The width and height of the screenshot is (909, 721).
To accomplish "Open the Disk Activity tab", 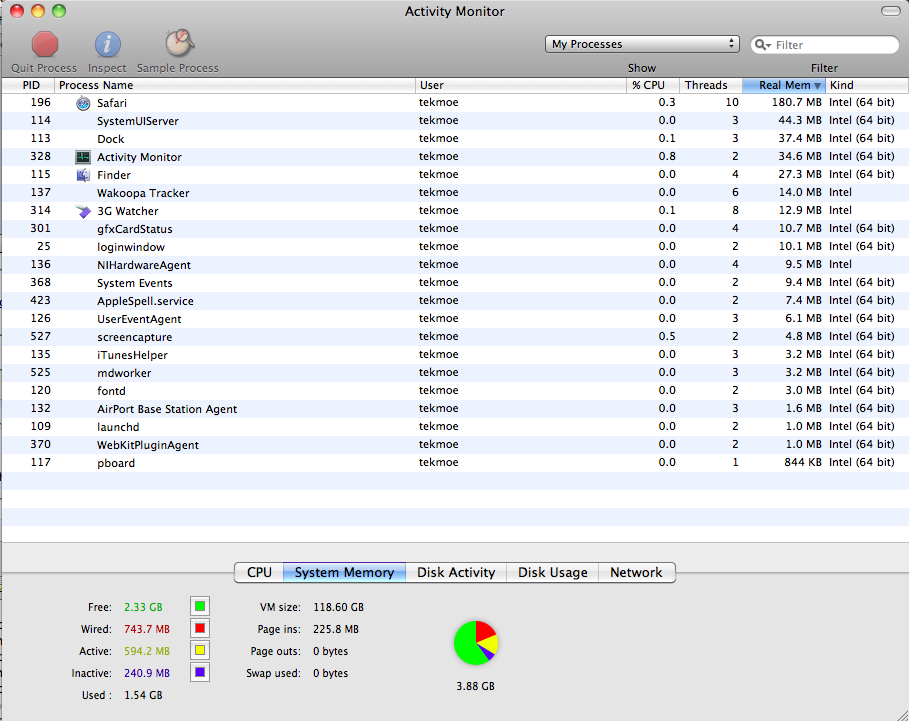I will [456, 572].
